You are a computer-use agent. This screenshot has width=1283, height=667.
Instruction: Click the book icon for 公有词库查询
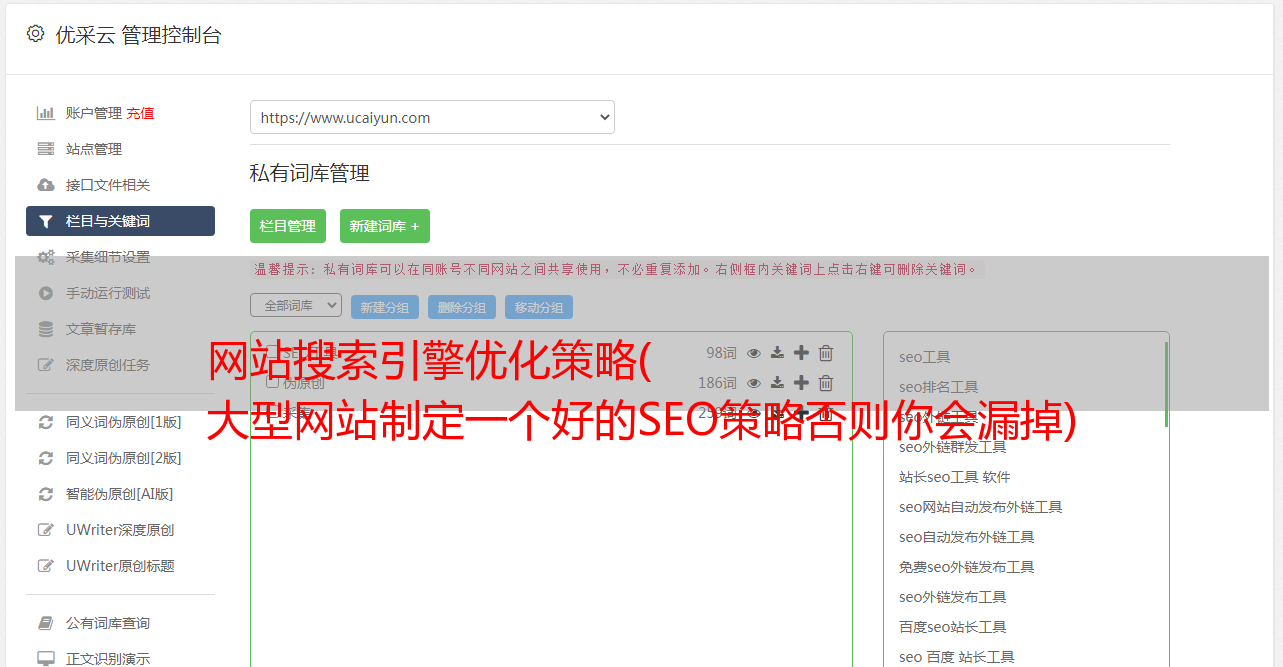(46, 623)
